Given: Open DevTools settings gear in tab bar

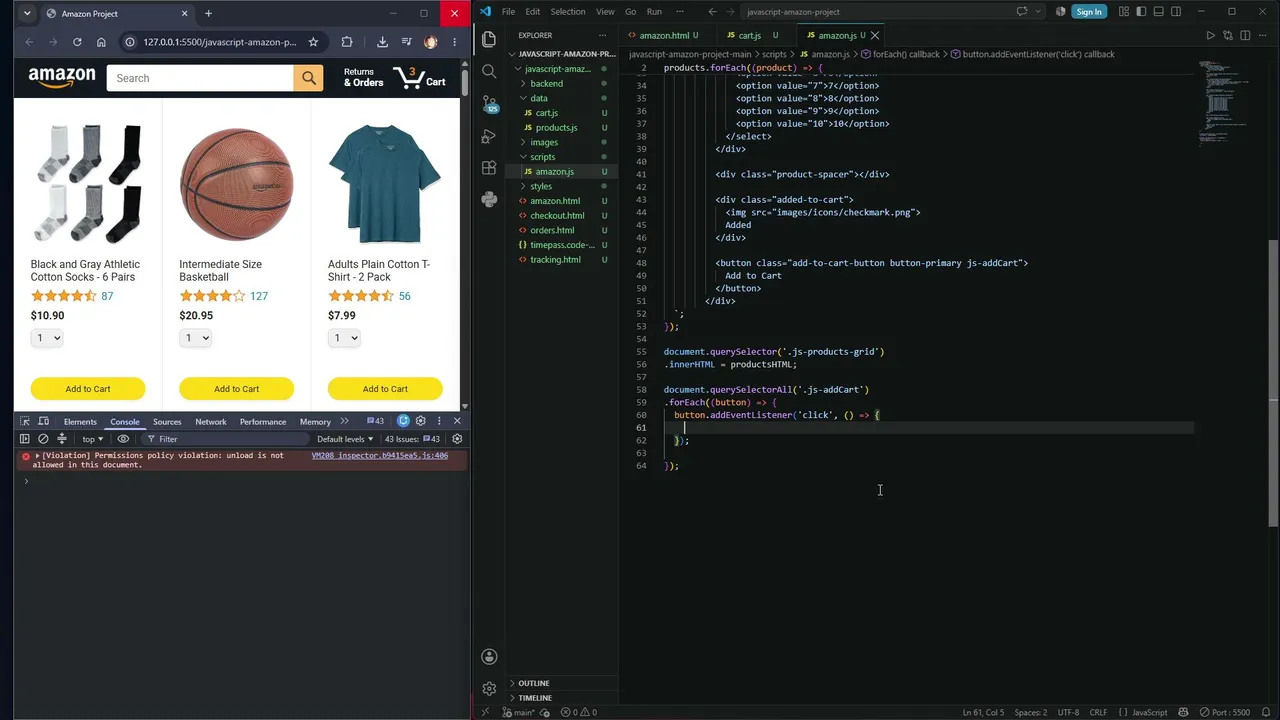Looking at the screenshot, I should coord(421,421).
